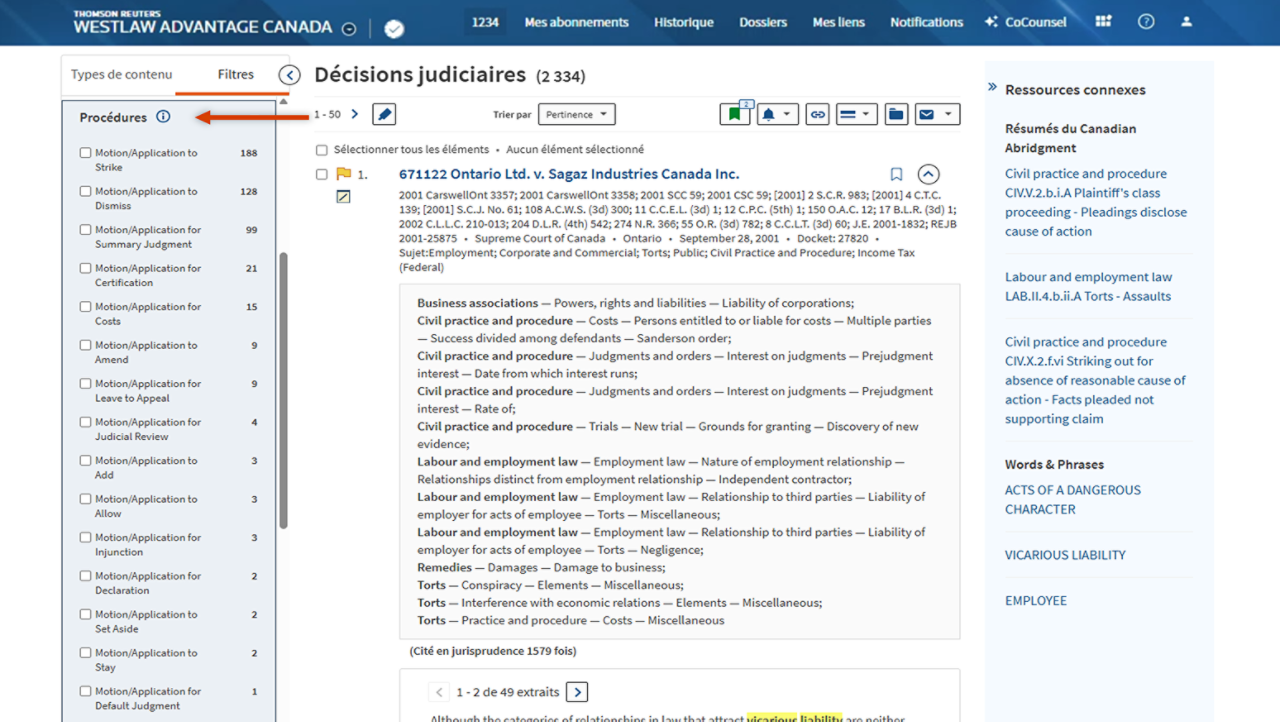Collapse the first result details chevron
Screen dimensions: 1280x722
(928, 174)
